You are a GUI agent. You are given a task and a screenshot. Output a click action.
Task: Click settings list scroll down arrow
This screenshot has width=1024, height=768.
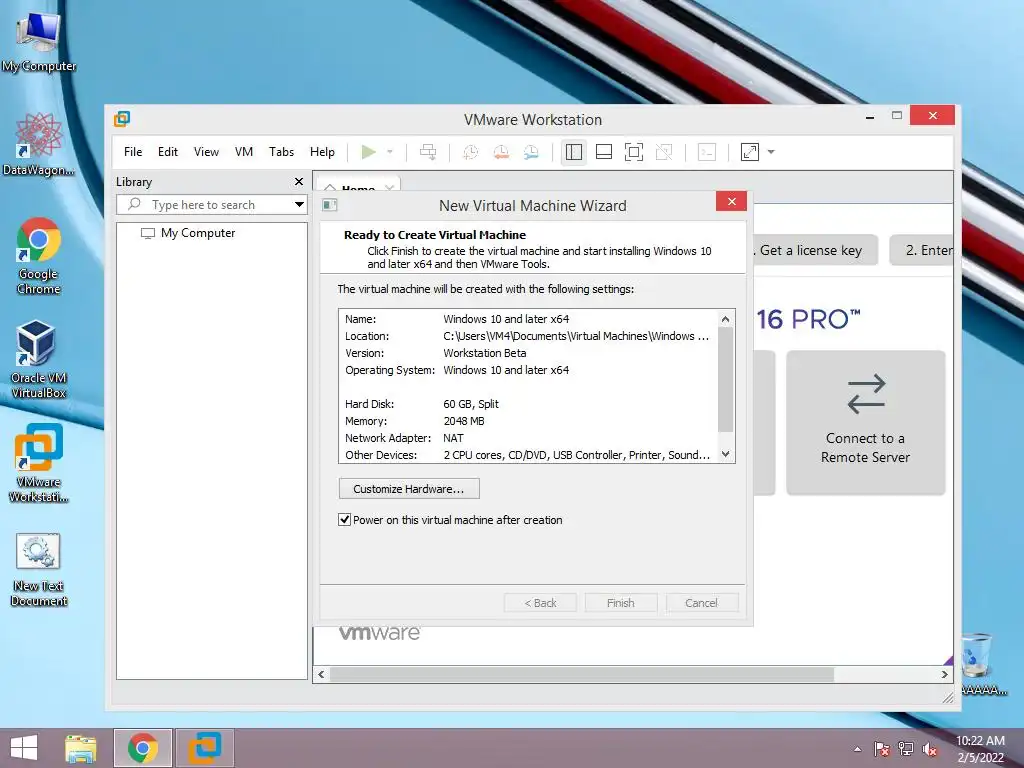tap(725, 454)
